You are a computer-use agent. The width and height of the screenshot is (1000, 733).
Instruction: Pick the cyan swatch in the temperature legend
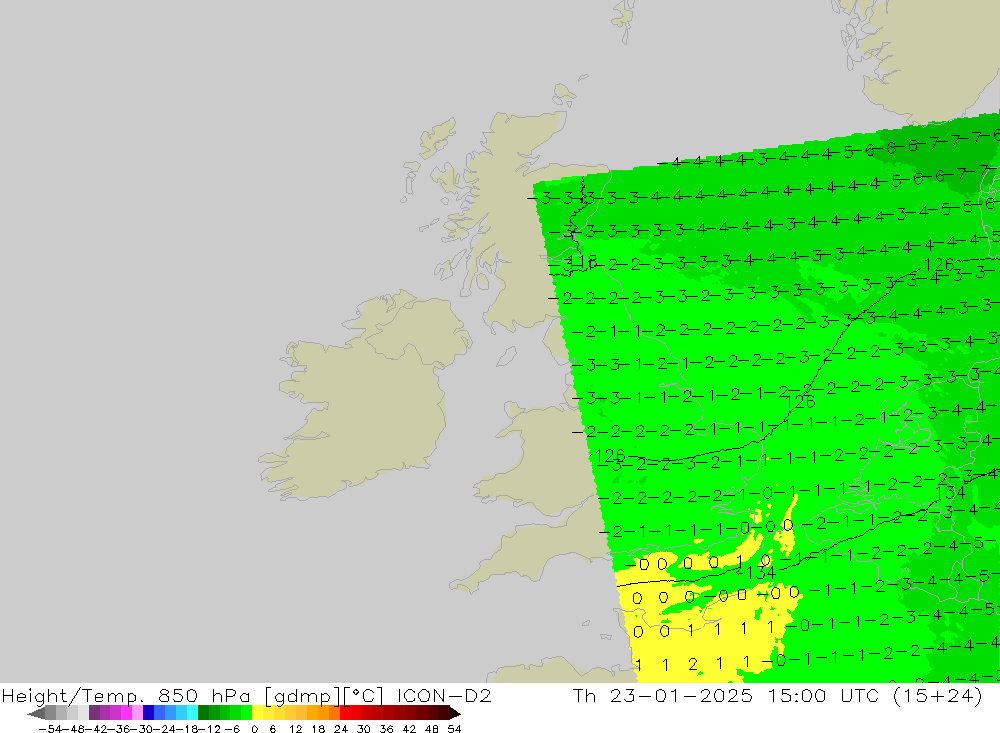192,713
